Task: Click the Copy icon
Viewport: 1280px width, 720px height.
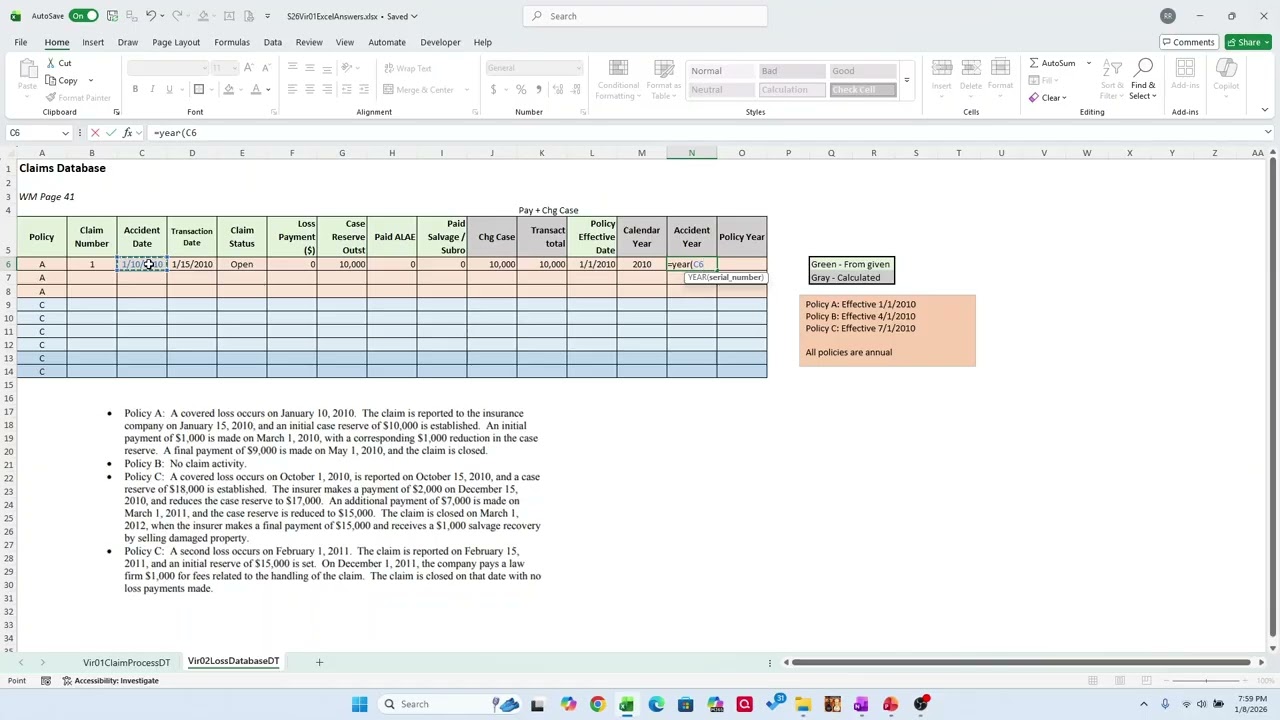Action: 50,80
